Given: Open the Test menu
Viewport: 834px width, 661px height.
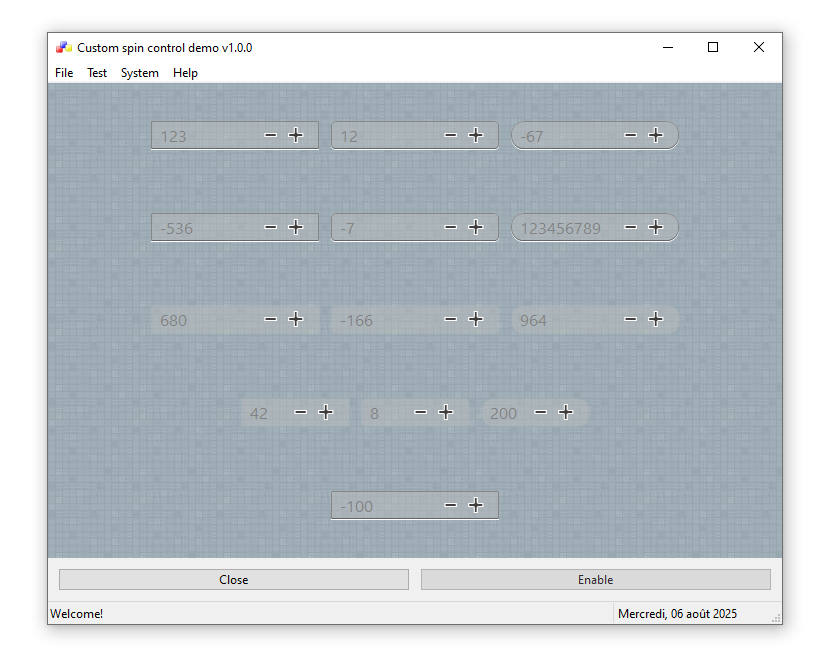Looking at the screenshot, I should tap(97, 73).
